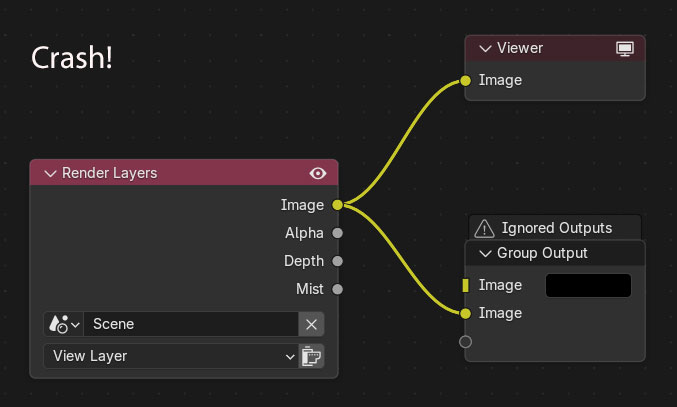Viewport: 677px width, 407px height.
Task: Click the Alpha output socket
Action: [337, 233]
